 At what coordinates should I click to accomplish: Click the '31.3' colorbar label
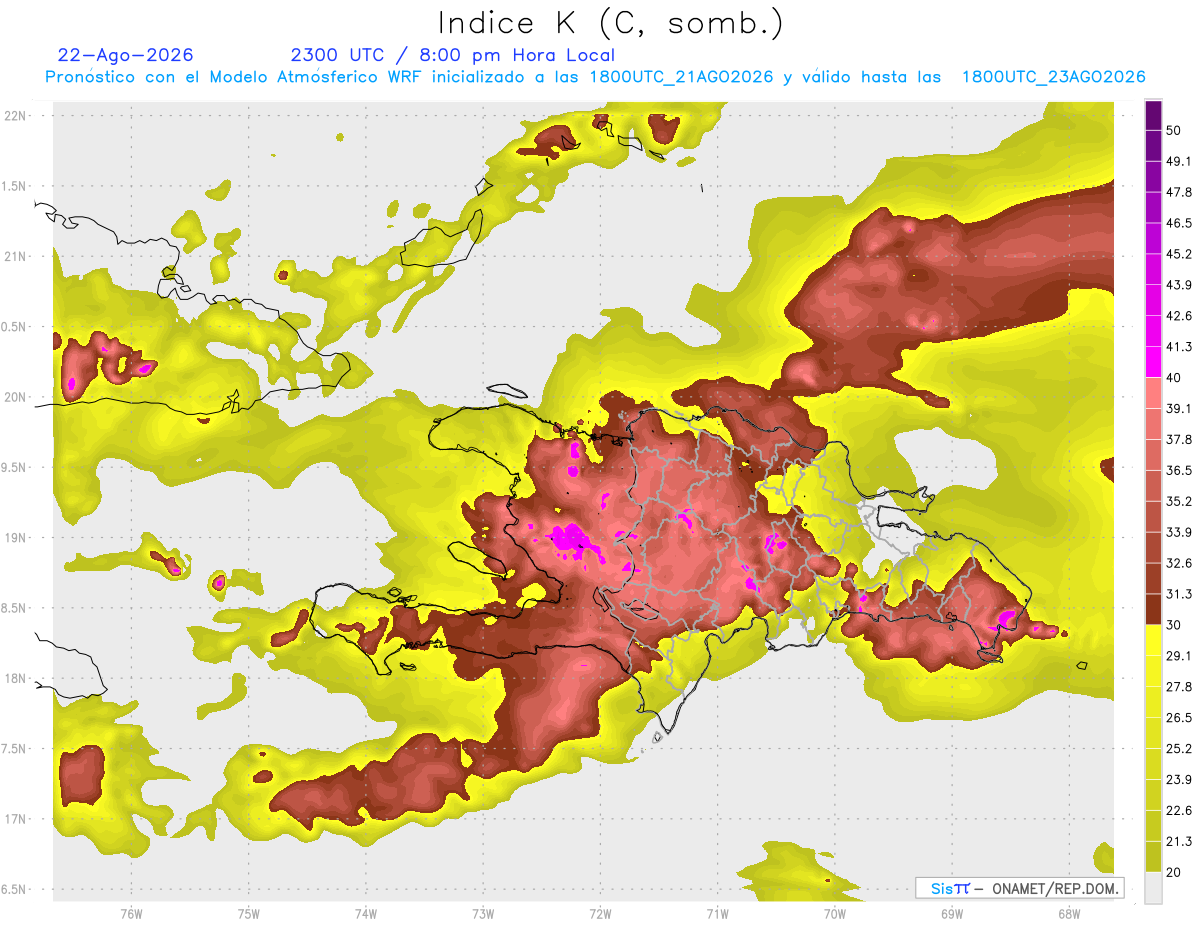click(1179, 594)
